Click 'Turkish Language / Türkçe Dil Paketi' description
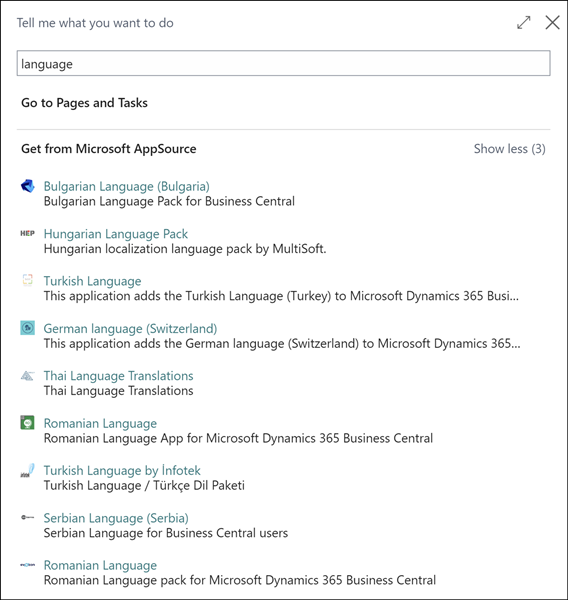The image size is (568, 600). pyautogui.click(x=144, y=485)
